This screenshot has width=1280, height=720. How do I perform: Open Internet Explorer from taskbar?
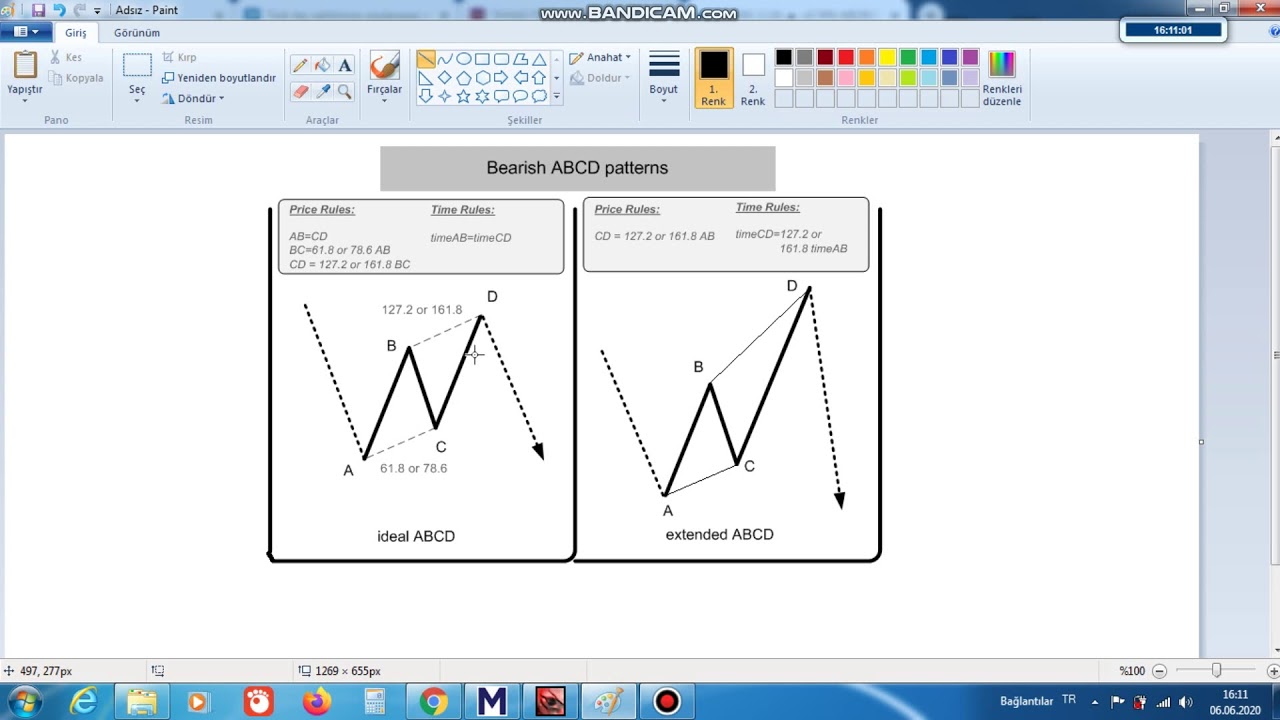pos(84,702)
